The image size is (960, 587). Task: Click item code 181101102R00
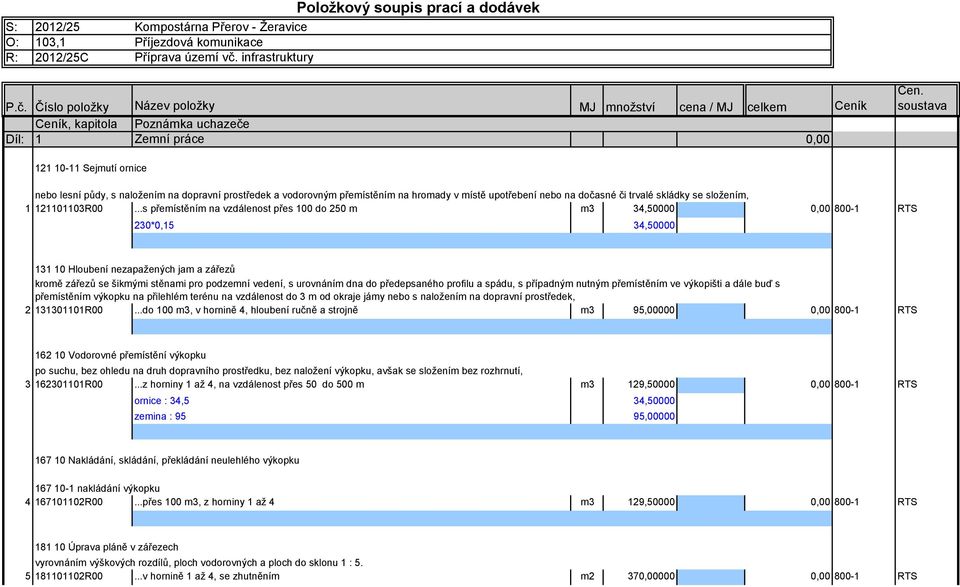coord(69,576)
